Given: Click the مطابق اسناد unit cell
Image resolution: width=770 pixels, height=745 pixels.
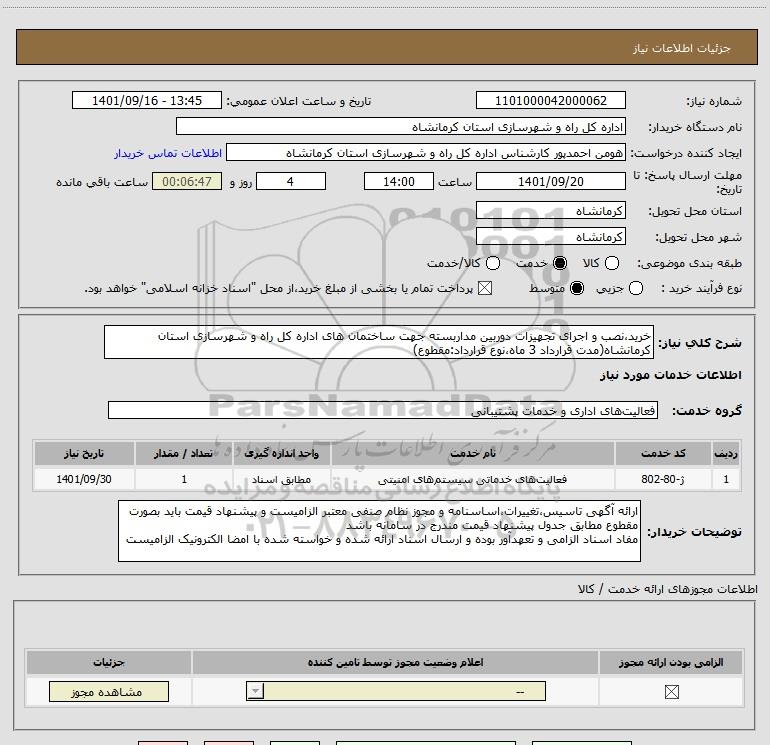Looking at the screenshot, I should pos(281,479).
